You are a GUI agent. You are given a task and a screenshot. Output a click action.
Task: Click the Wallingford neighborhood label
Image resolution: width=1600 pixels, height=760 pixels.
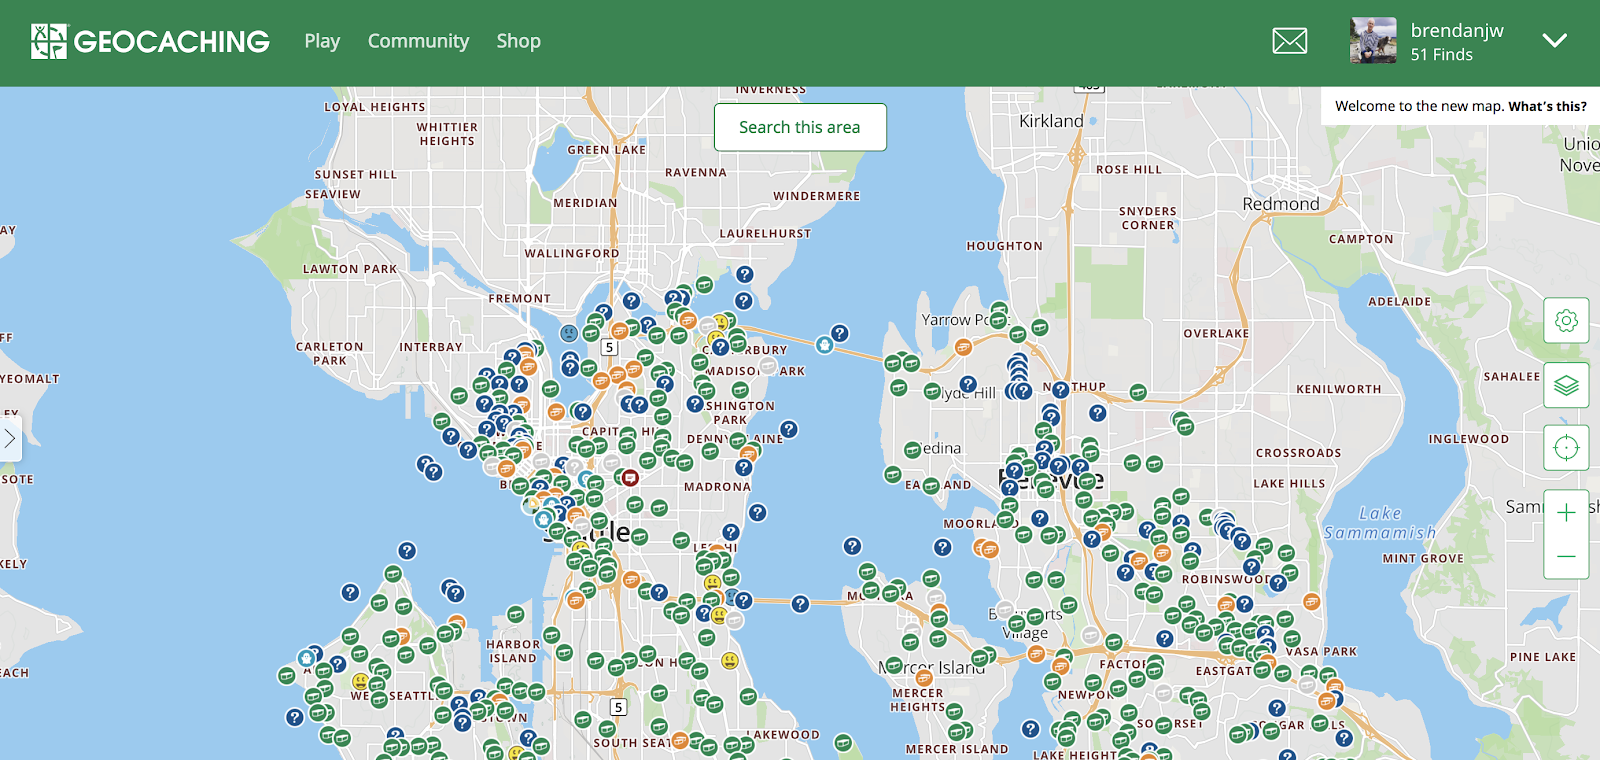[572, 254]
